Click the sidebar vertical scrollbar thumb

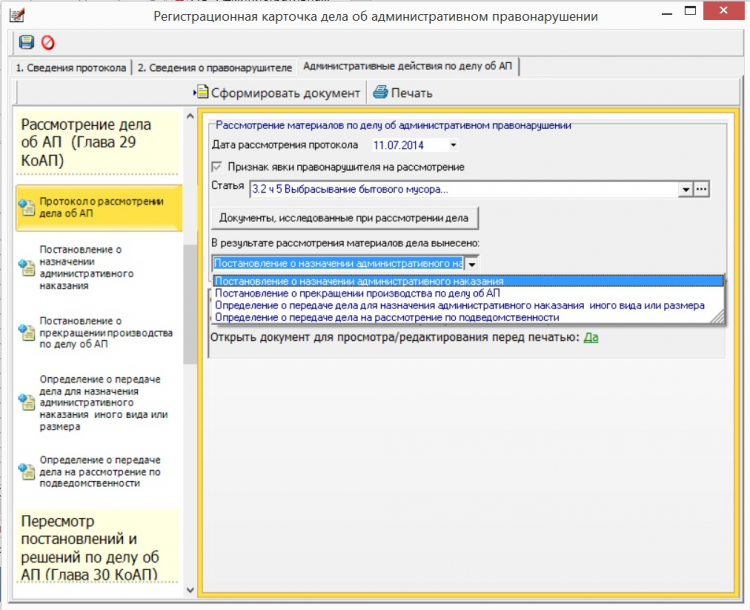tap(190, 304)
